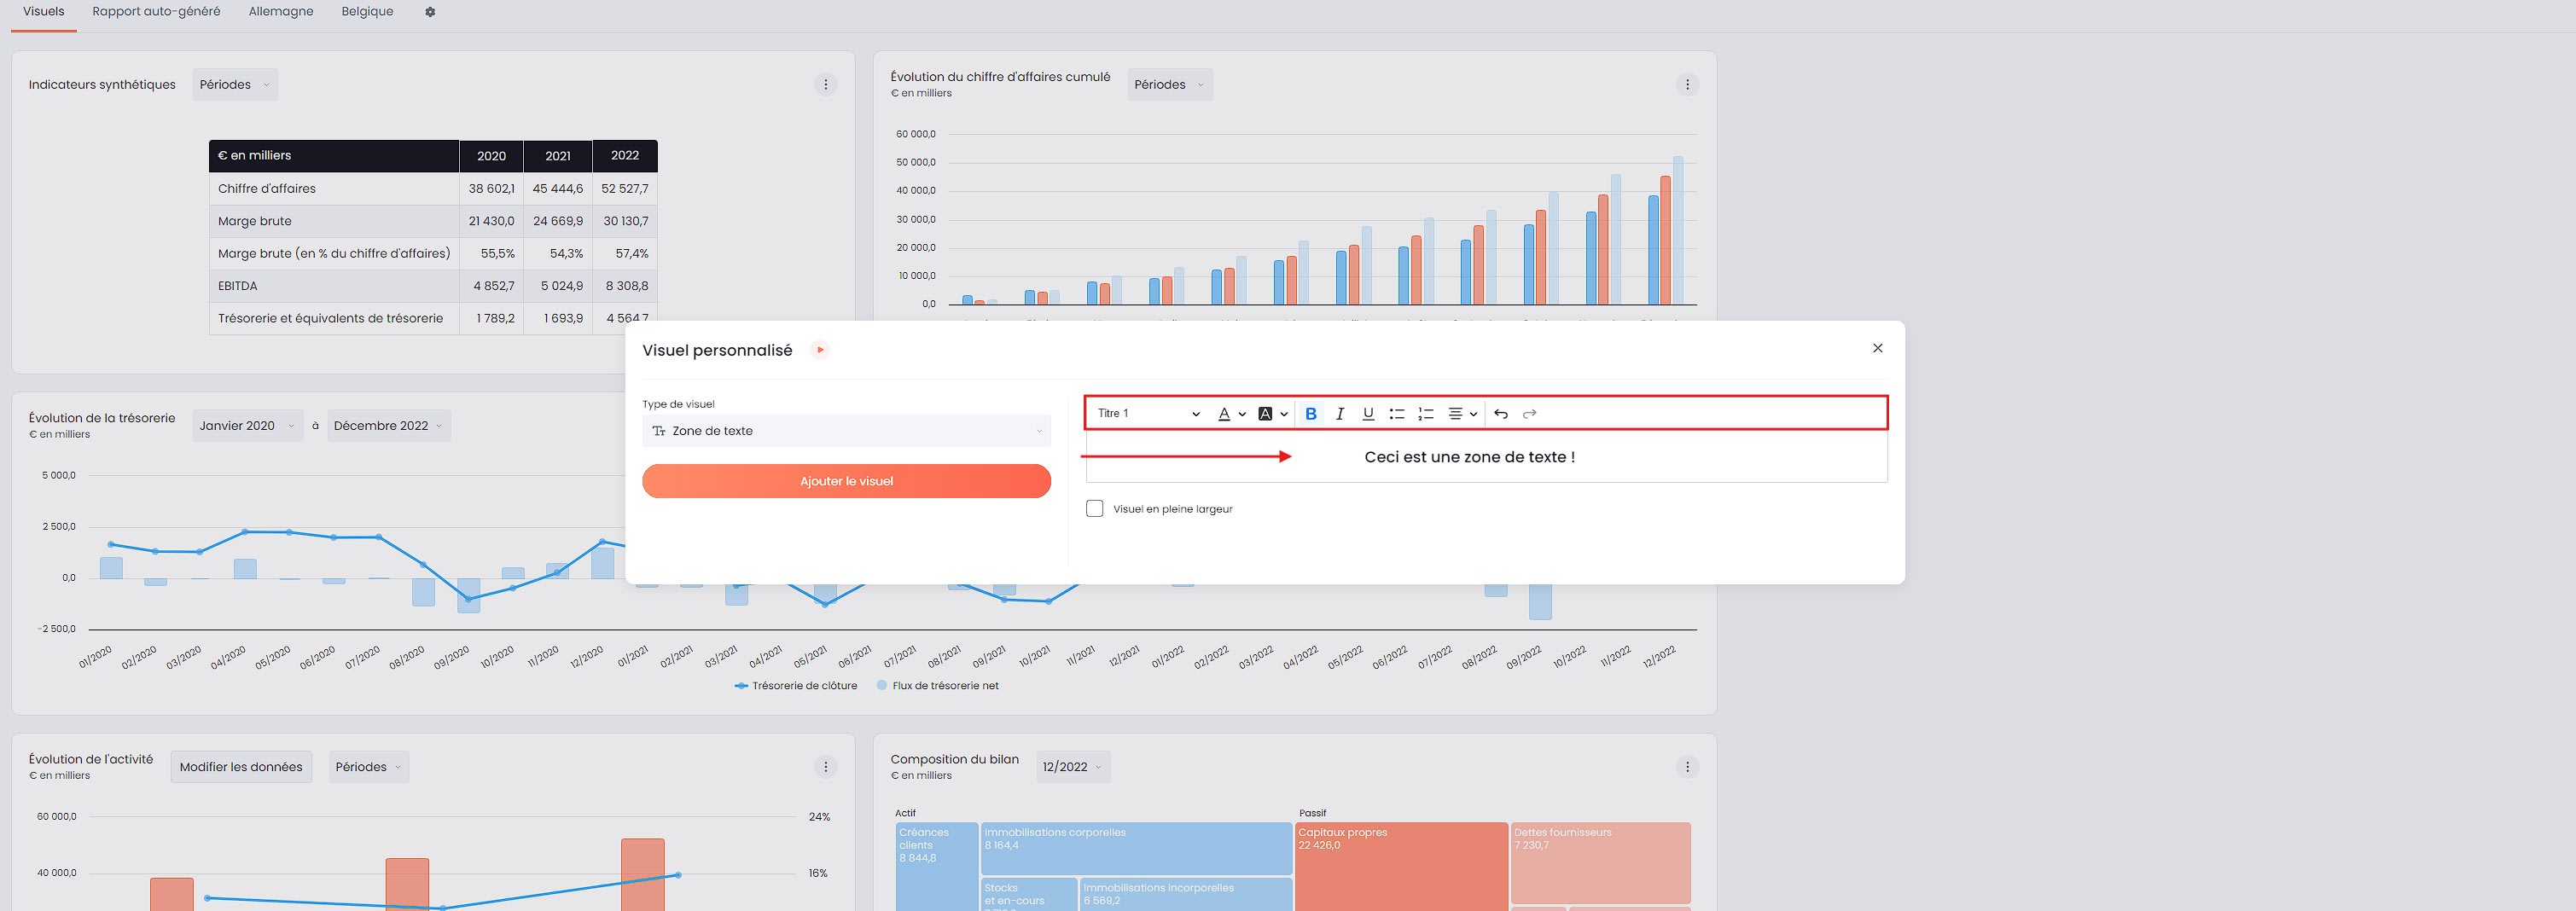Open the Type de visuel dropdown

point(846,431)
